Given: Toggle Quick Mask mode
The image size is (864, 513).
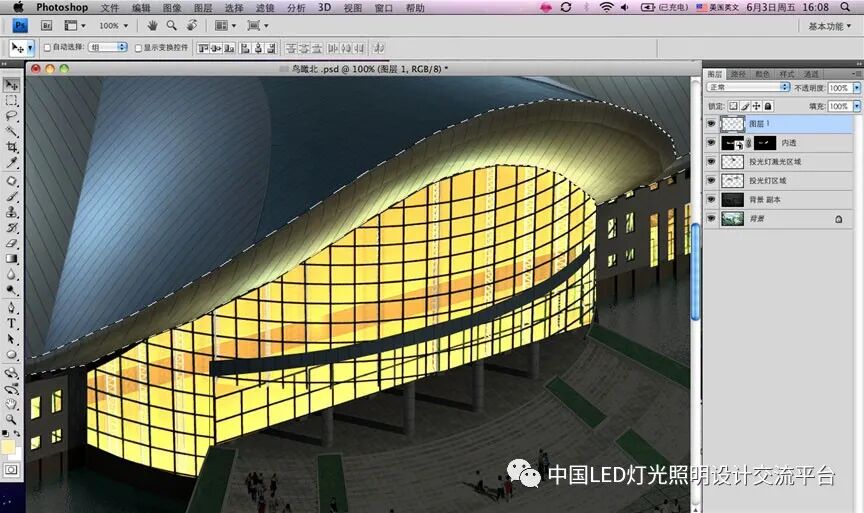Looking at the screenshot, I should pos(11,470).
